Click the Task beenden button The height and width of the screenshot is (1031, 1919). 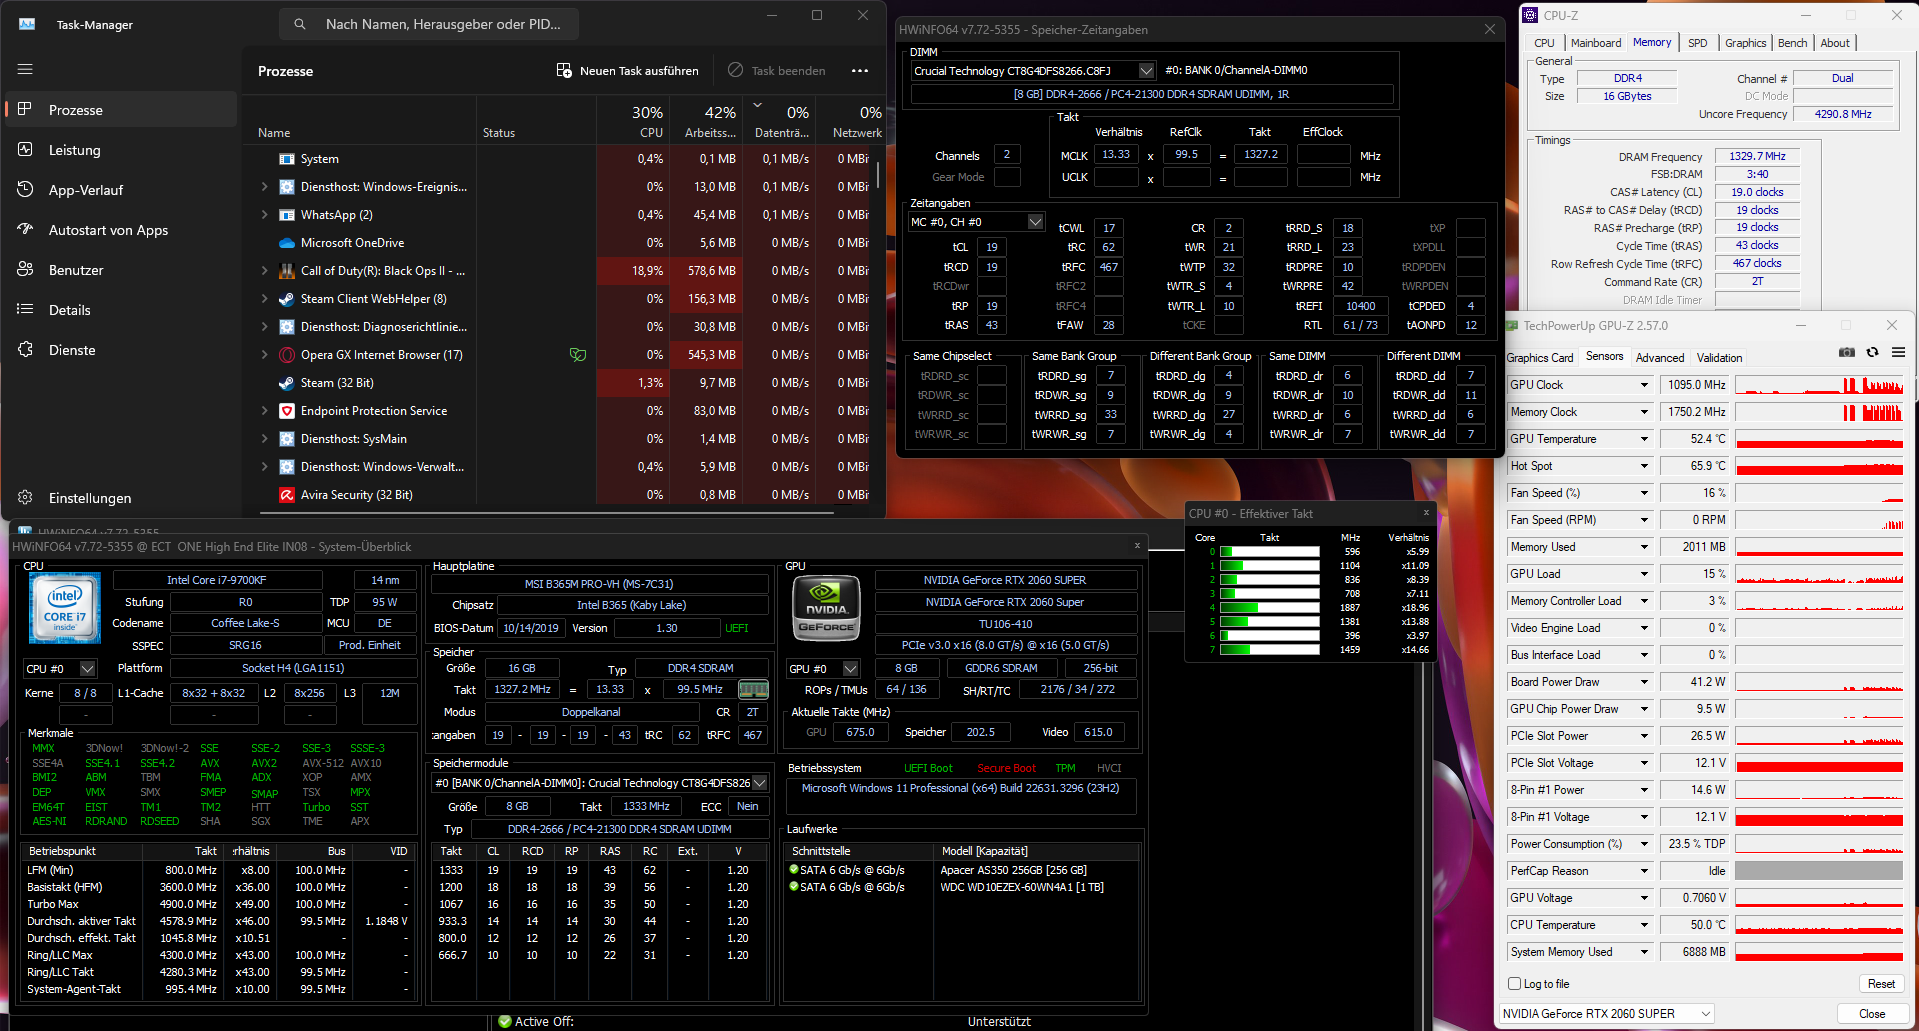777,71
